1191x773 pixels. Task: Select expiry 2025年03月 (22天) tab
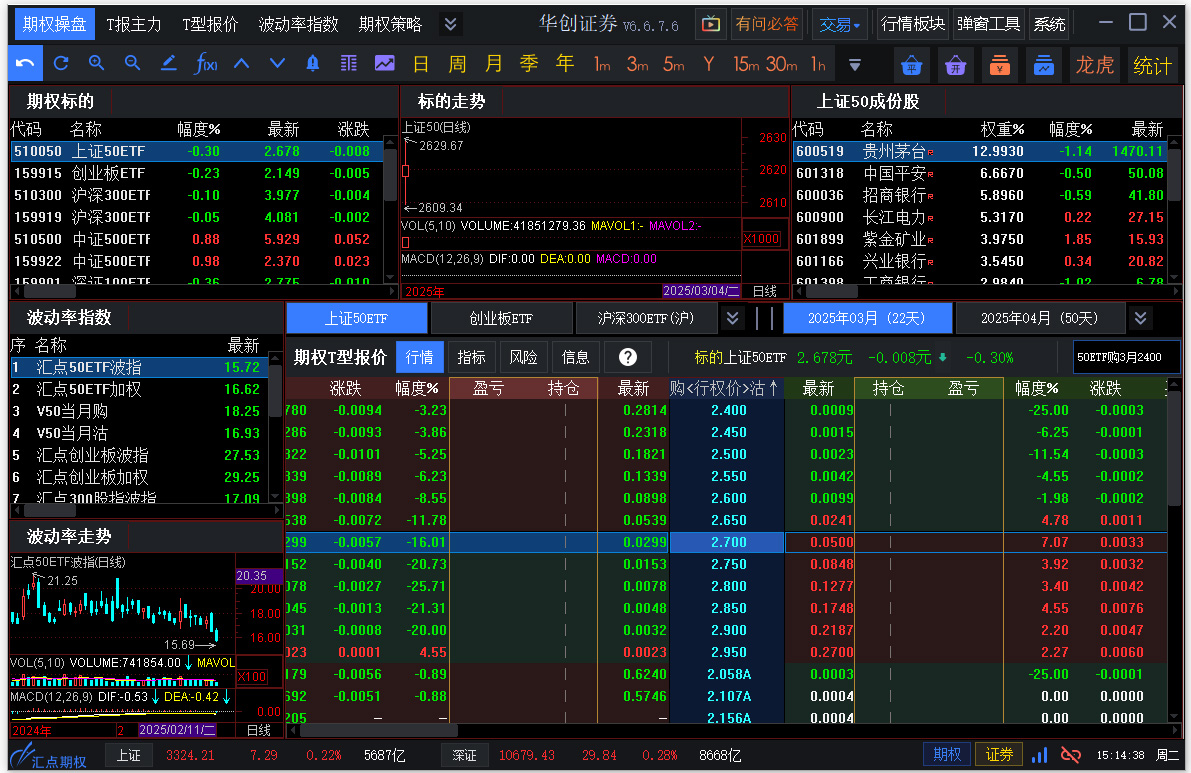867,318
